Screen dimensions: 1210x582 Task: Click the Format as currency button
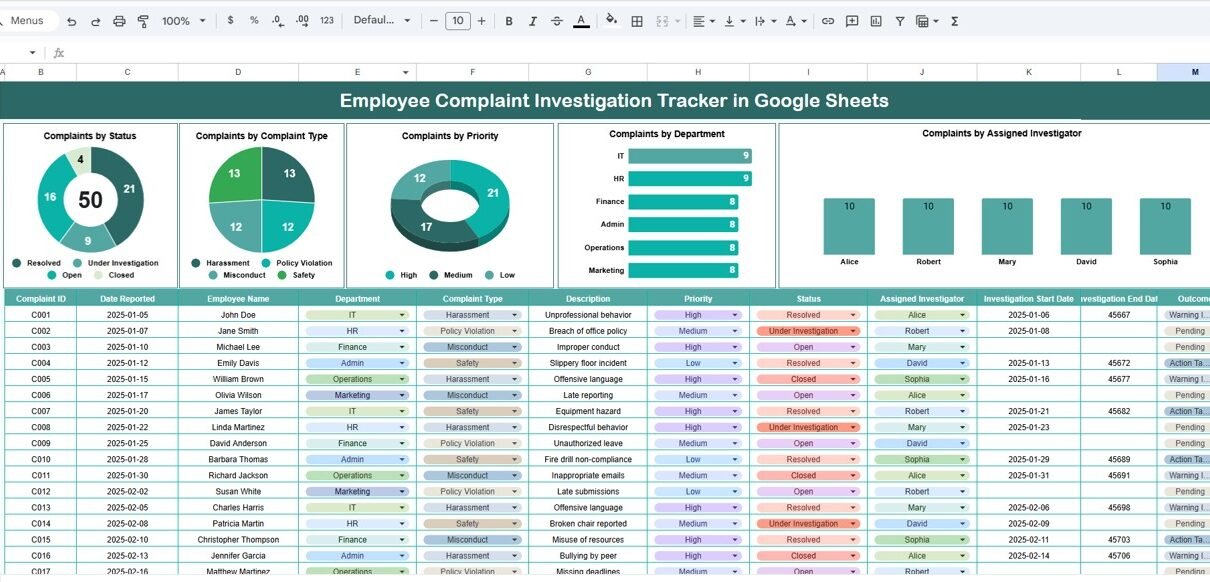coord(231,21)
